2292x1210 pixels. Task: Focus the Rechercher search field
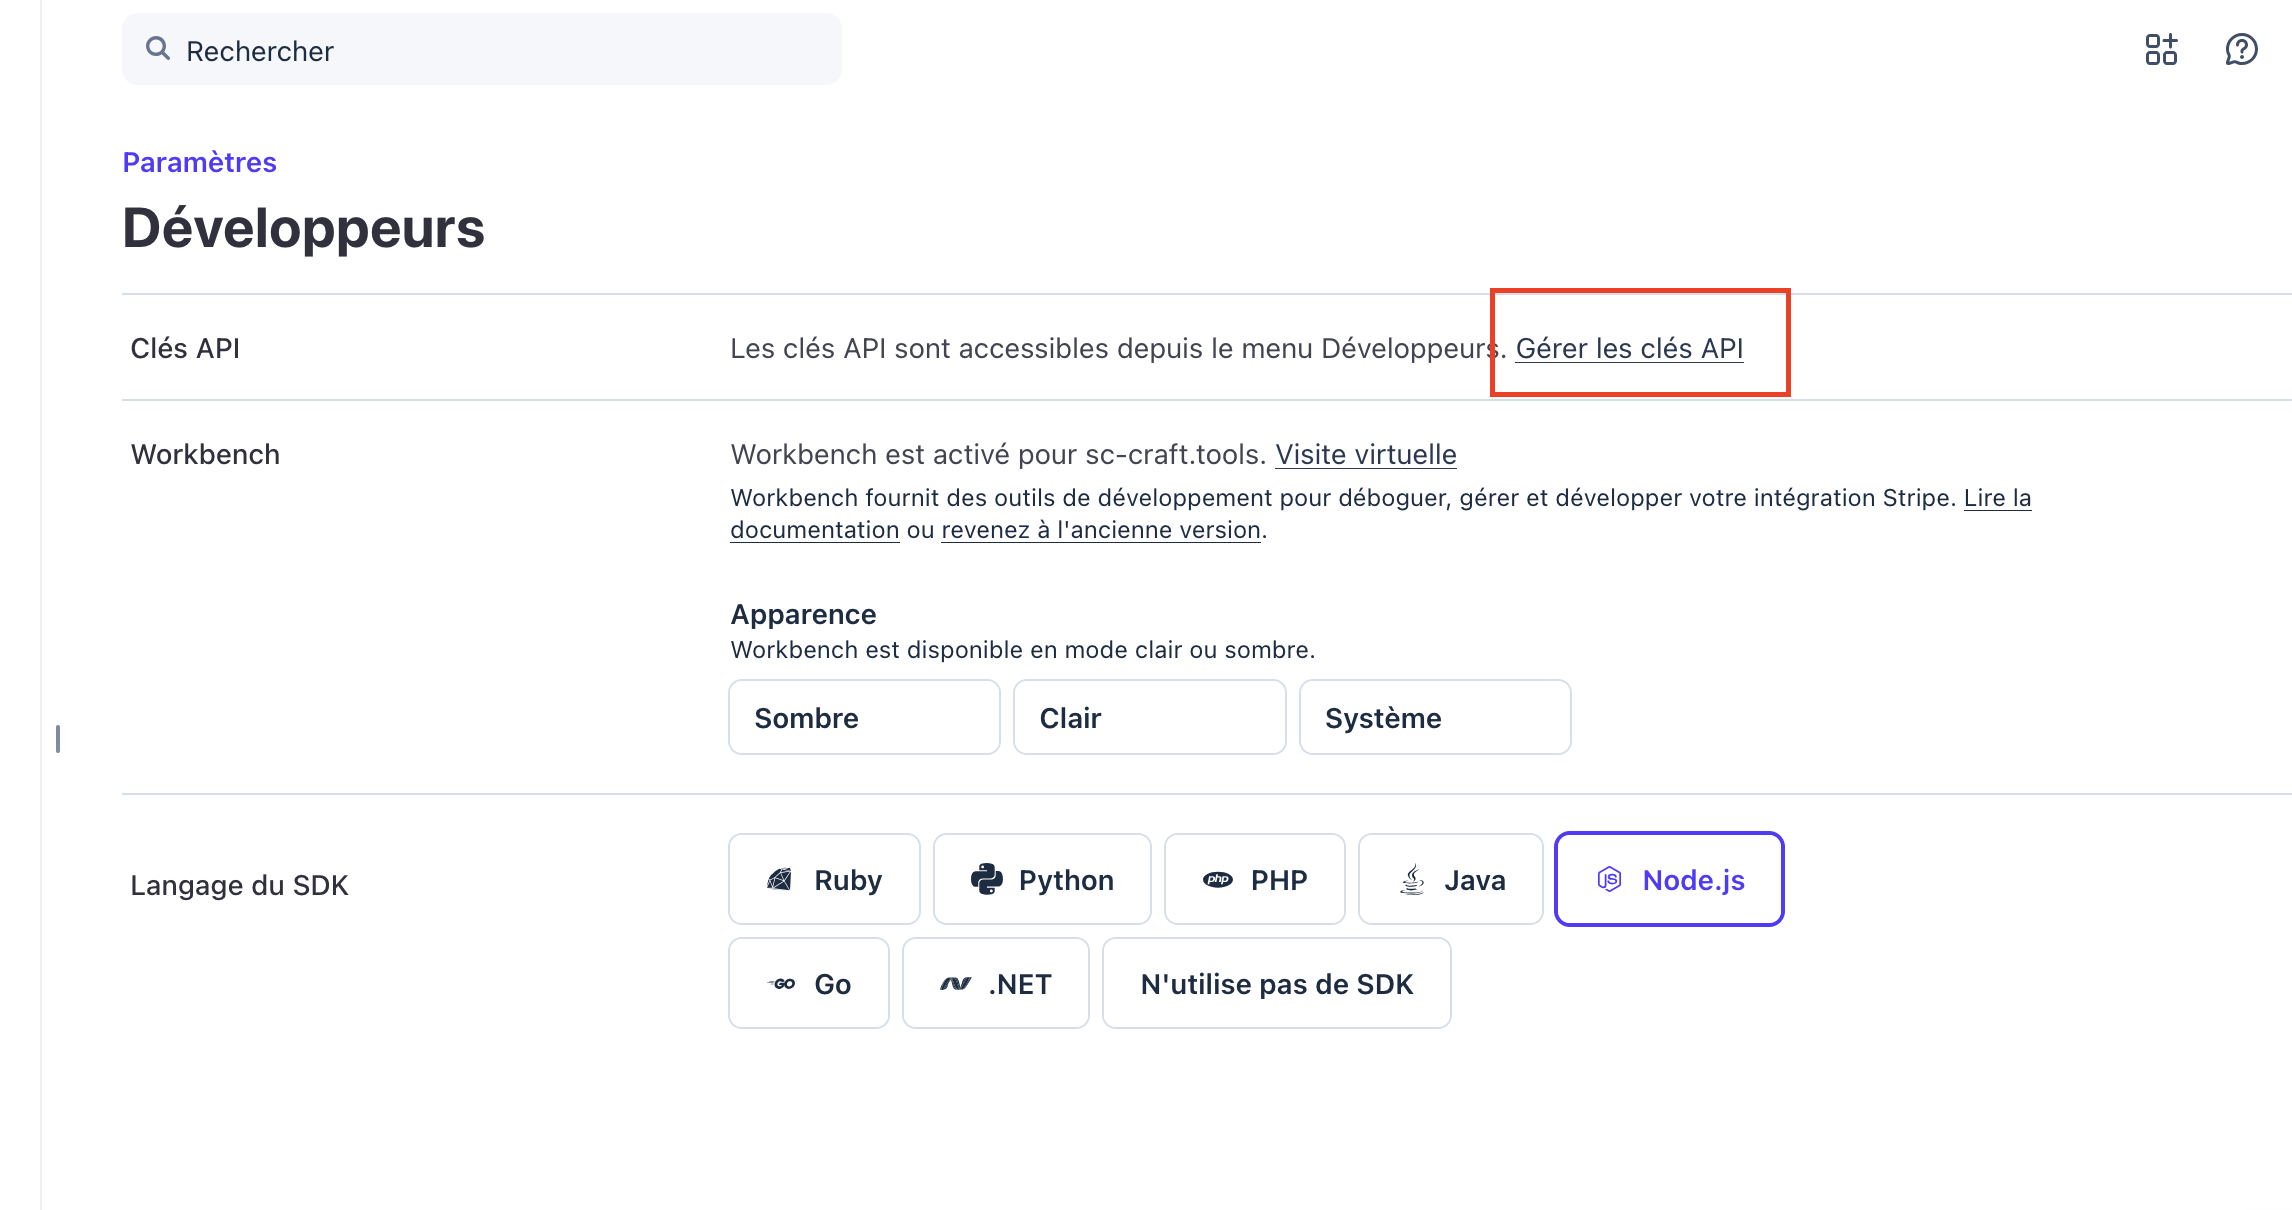pyautogui.click(x=481, y=49)
